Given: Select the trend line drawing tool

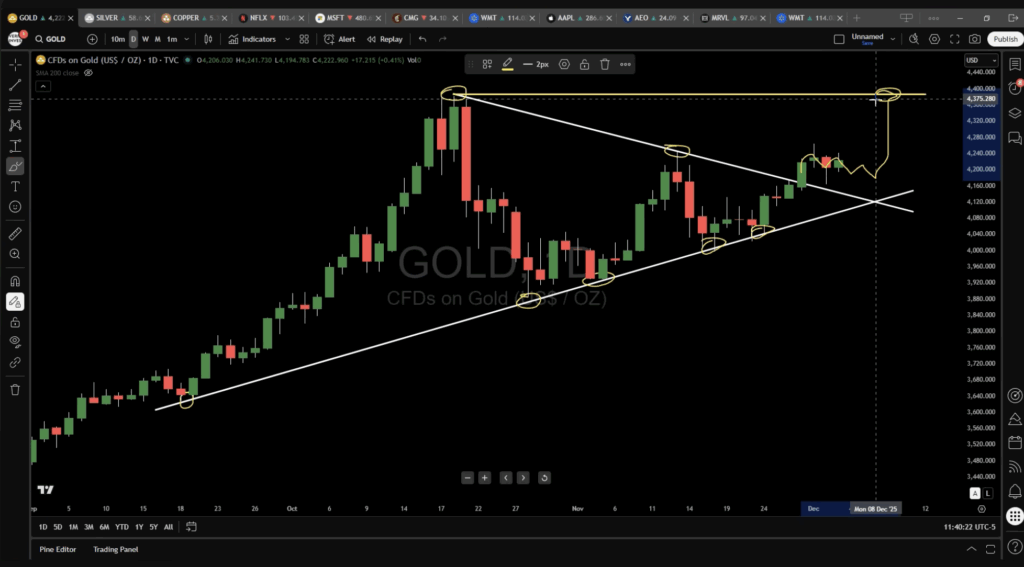Looking at the screenshot, I should 15,85.
